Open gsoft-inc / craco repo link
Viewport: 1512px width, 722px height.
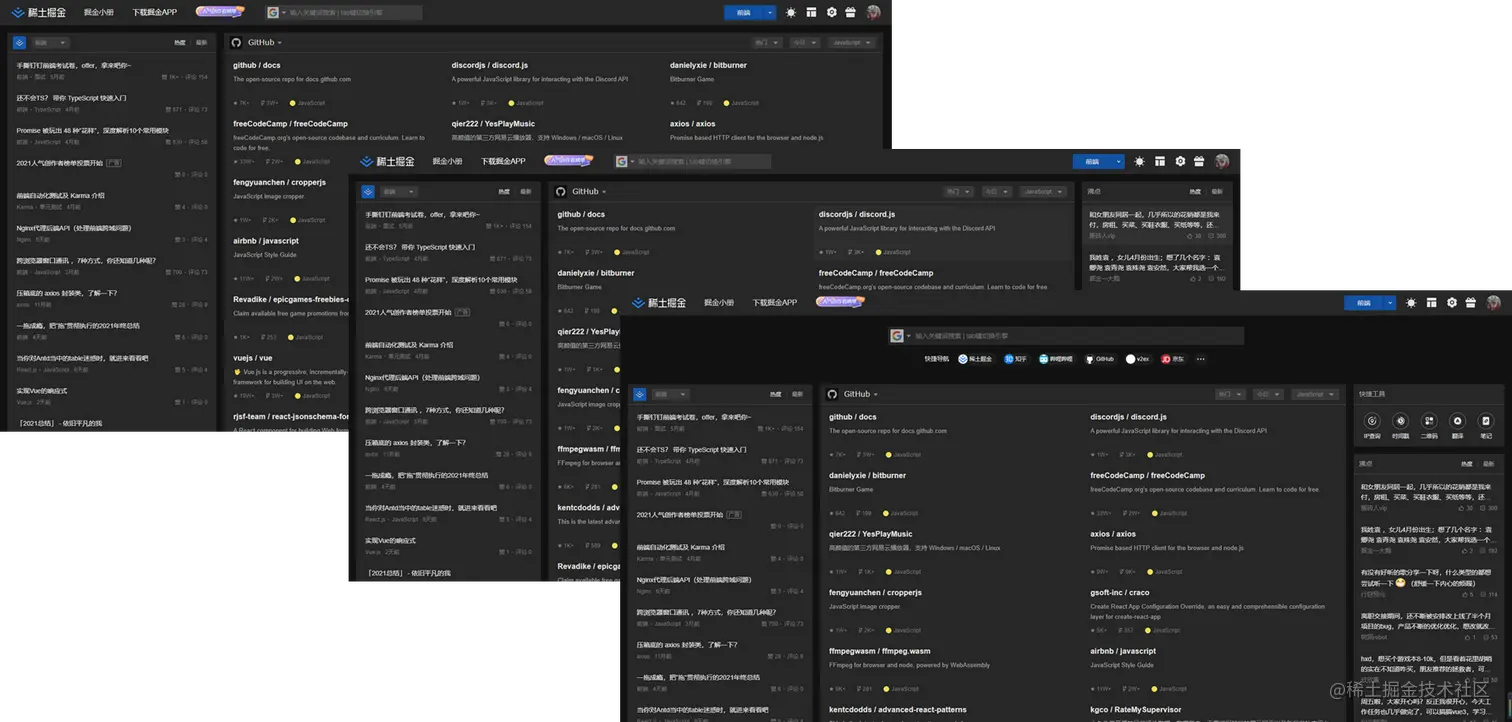tap(1122, 592)
